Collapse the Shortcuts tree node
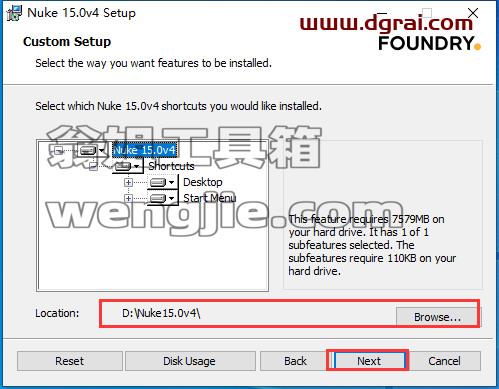Image resolution: width=499 pixels, height=389 pixels. 93,166
